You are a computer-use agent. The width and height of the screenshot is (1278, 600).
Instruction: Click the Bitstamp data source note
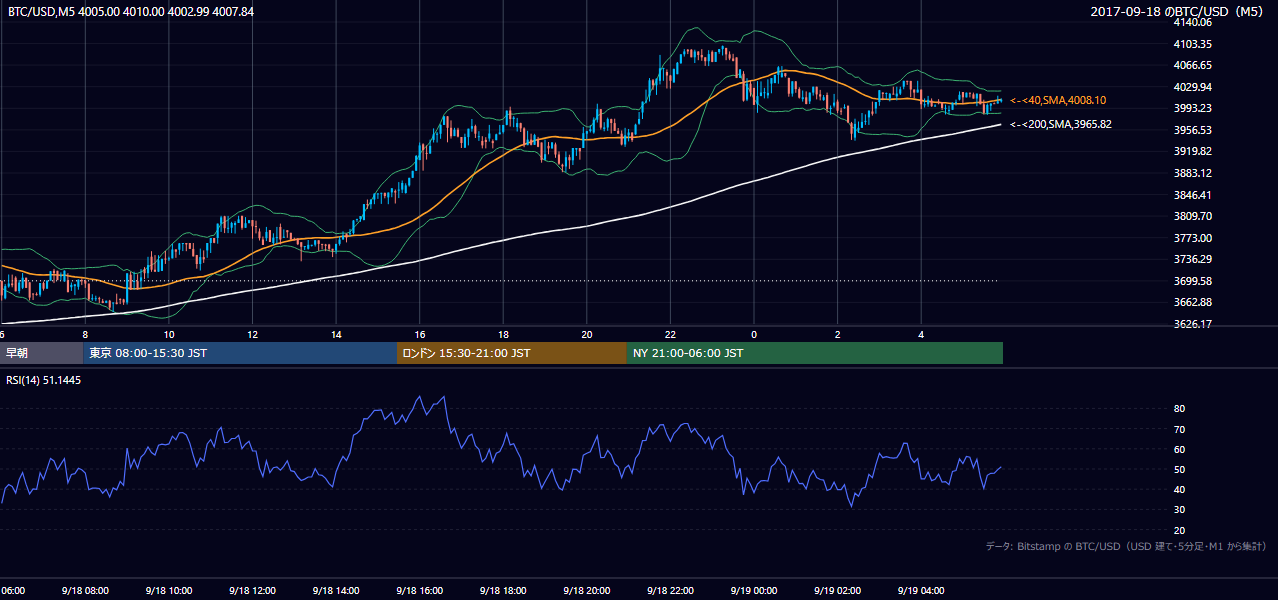(x=1127, y=546)
